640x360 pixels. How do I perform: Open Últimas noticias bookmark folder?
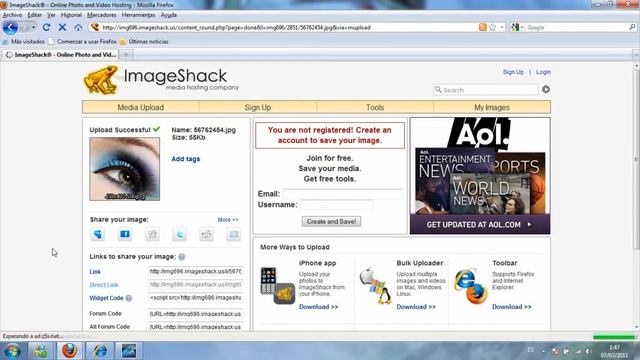[144, 42]
